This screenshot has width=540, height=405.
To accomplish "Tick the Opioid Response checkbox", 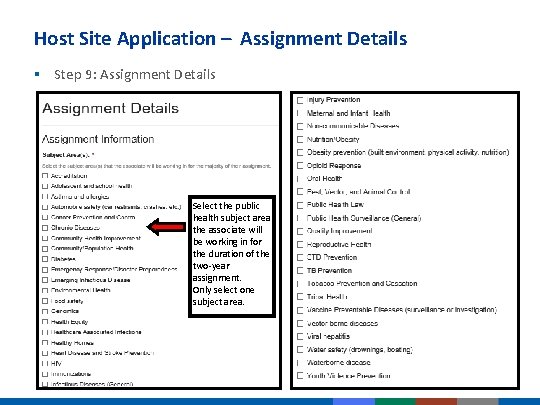I will (300, 166).
